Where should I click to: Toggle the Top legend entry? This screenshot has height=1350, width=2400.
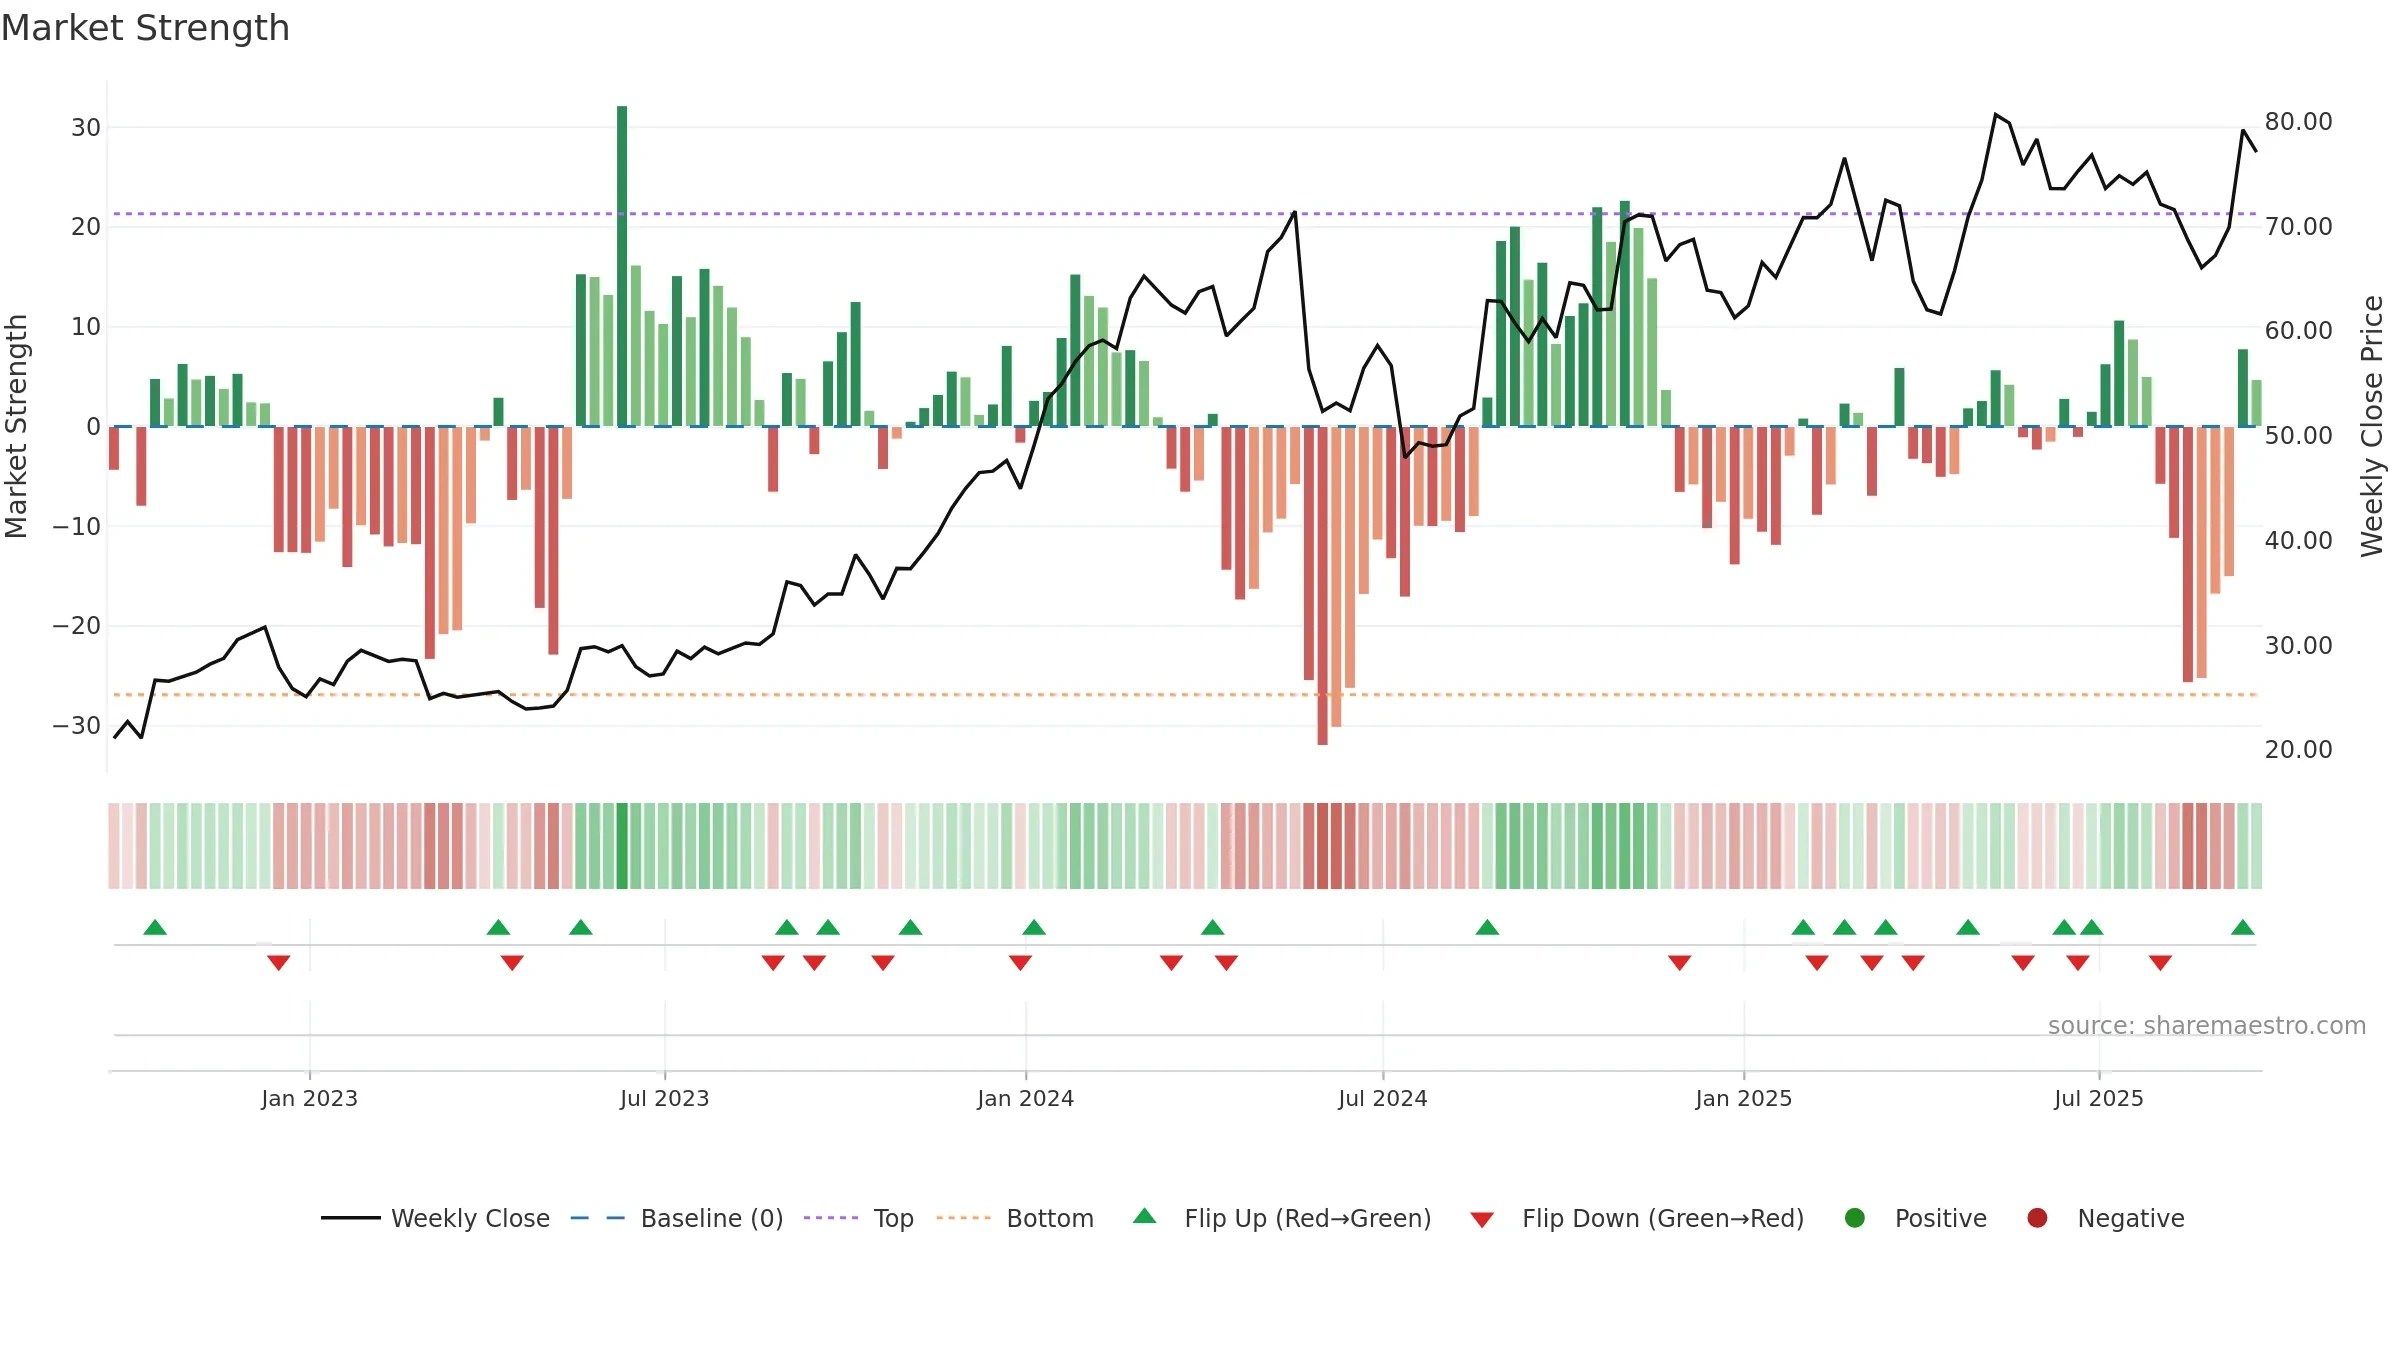[859, 1218]
